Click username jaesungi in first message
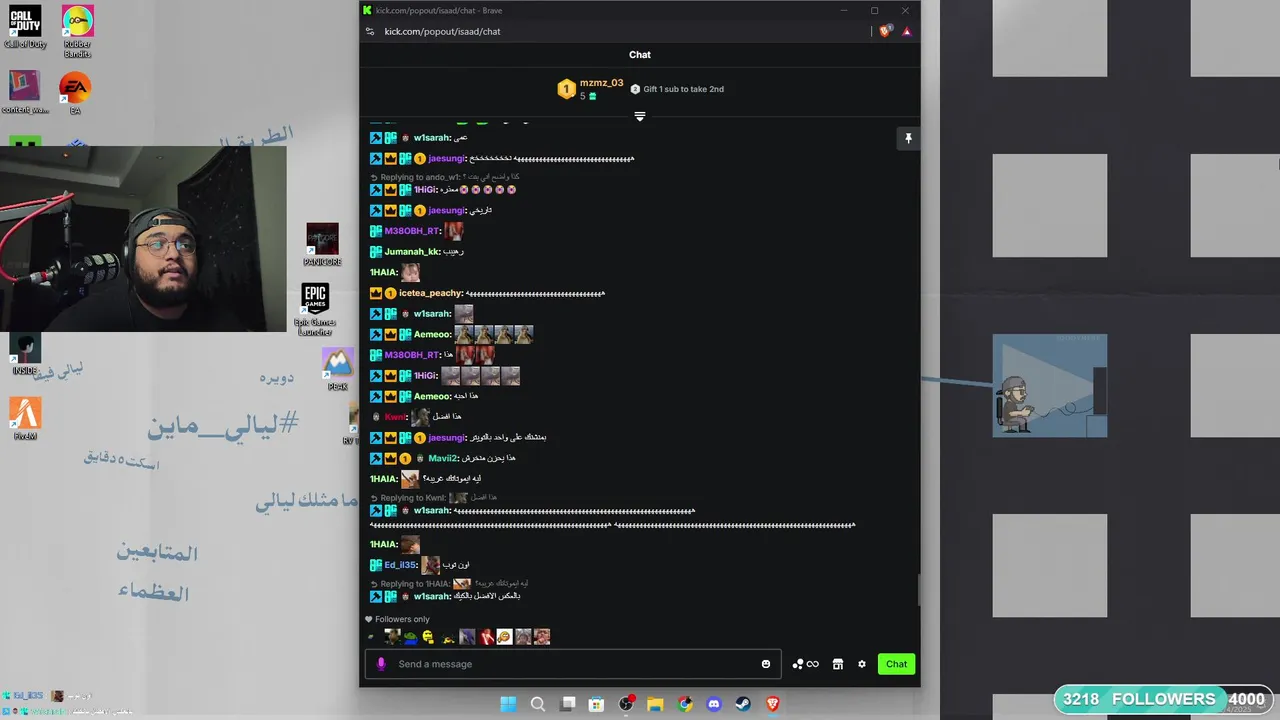This screenshot has width=1280, height=720. (446, 159)
